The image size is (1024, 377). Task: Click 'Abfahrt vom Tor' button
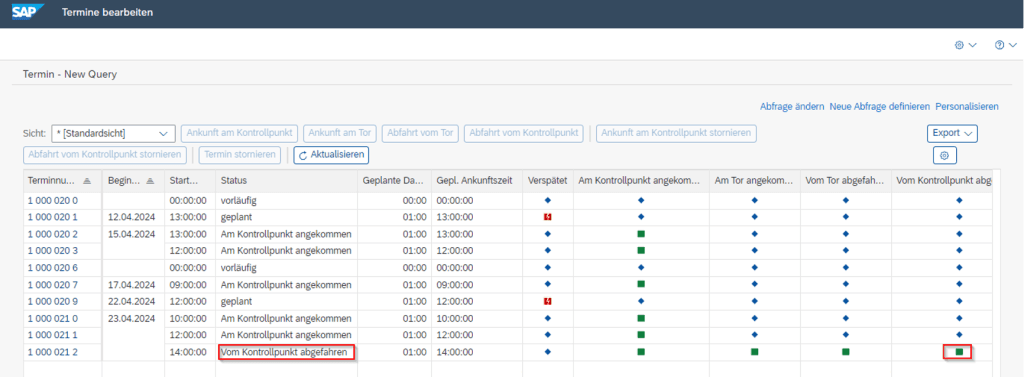(421, 133)
